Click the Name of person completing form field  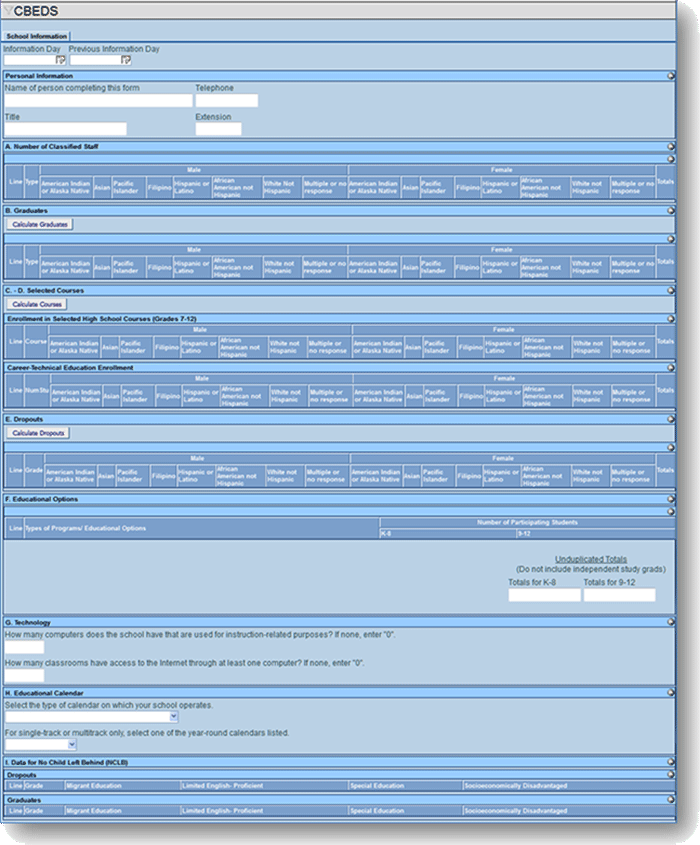tap(99, 100)
